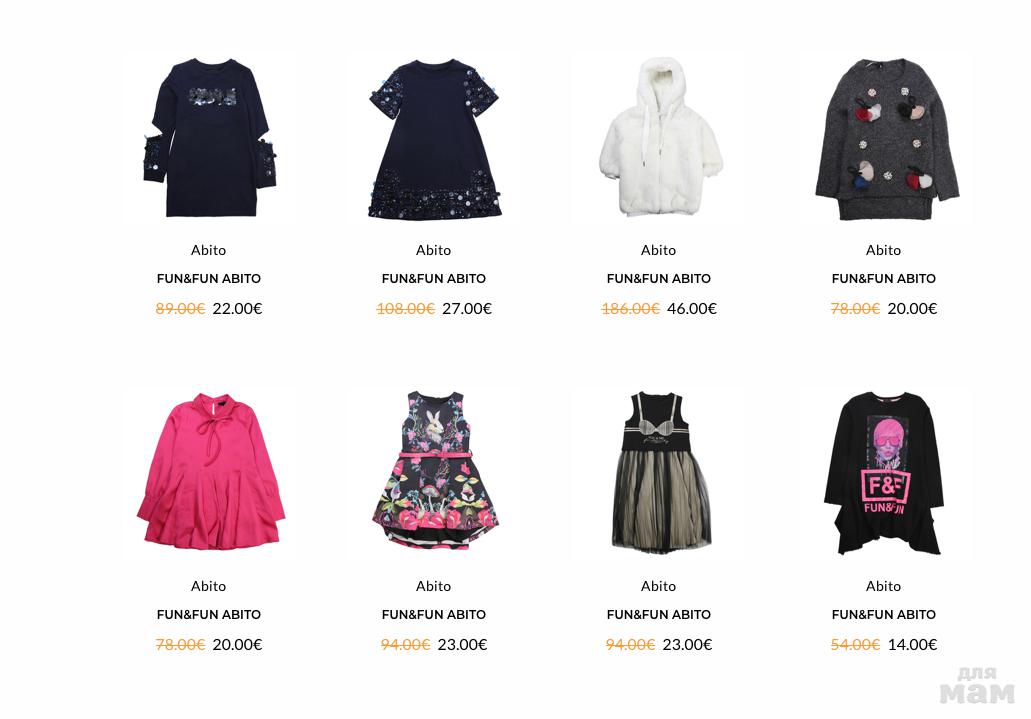Select Abito category label above 20.00€ grey sweater
This screenshot has width=1031, height=719.
pyautogui.click(x=883, y=250)
